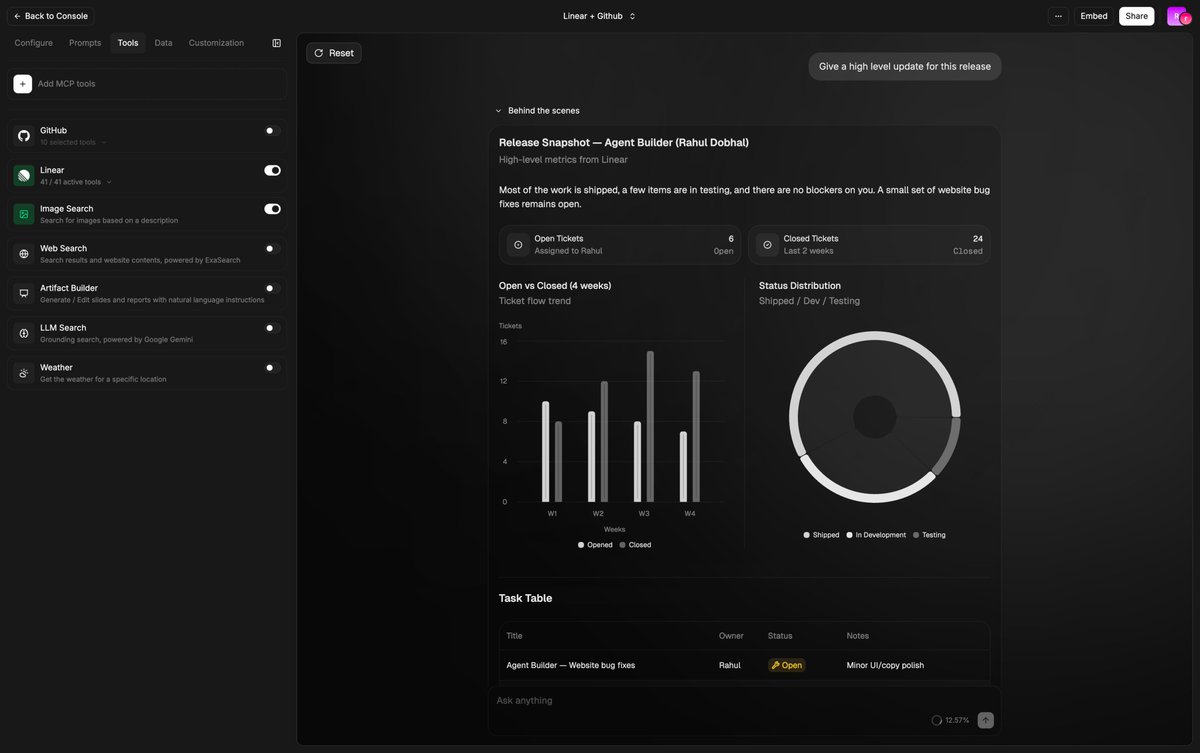This screenshot has height=753, width=1200.
Task: Click the Task Table heading
Action: tap(525, 598)
